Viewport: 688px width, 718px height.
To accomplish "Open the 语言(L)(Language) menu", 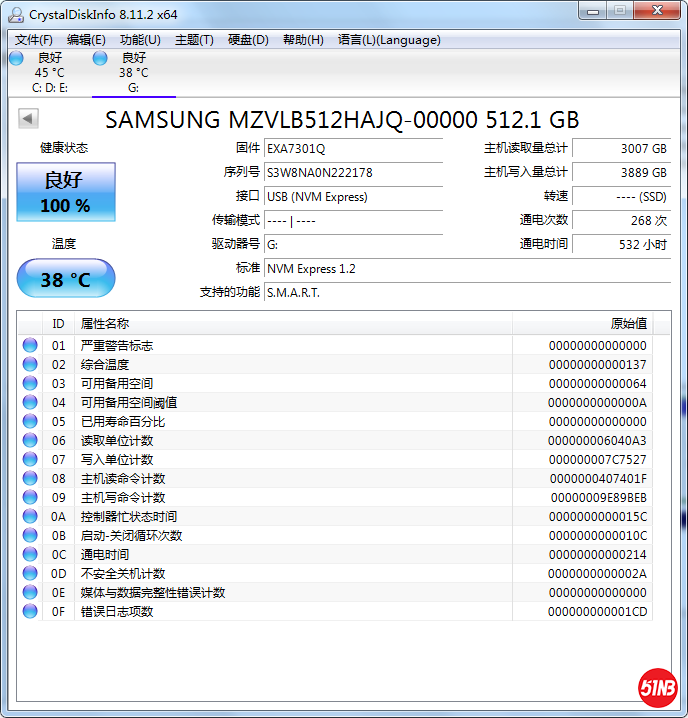I will coord(389,40).
